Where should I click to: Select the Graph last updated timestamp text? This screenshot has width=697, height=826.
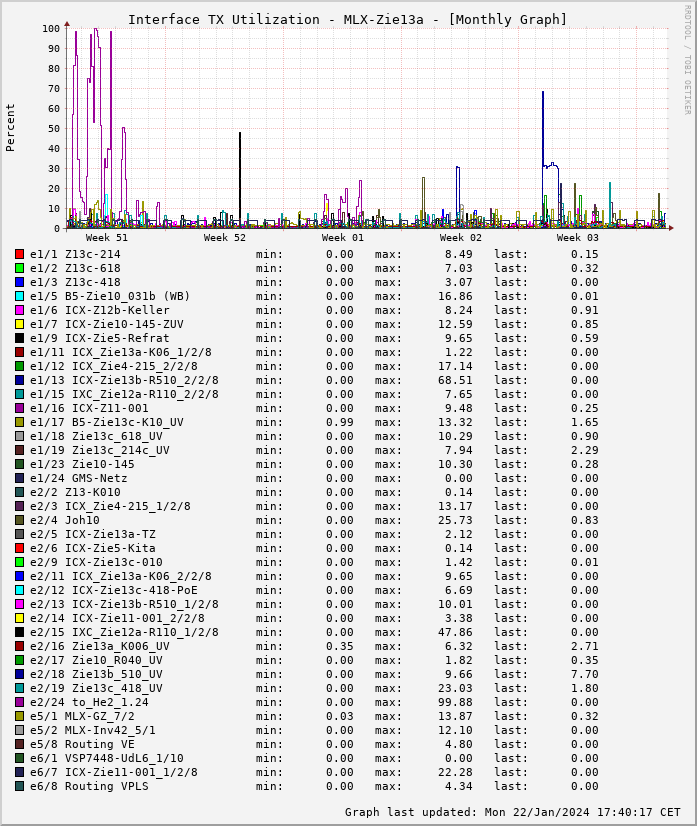click(512, 812)
